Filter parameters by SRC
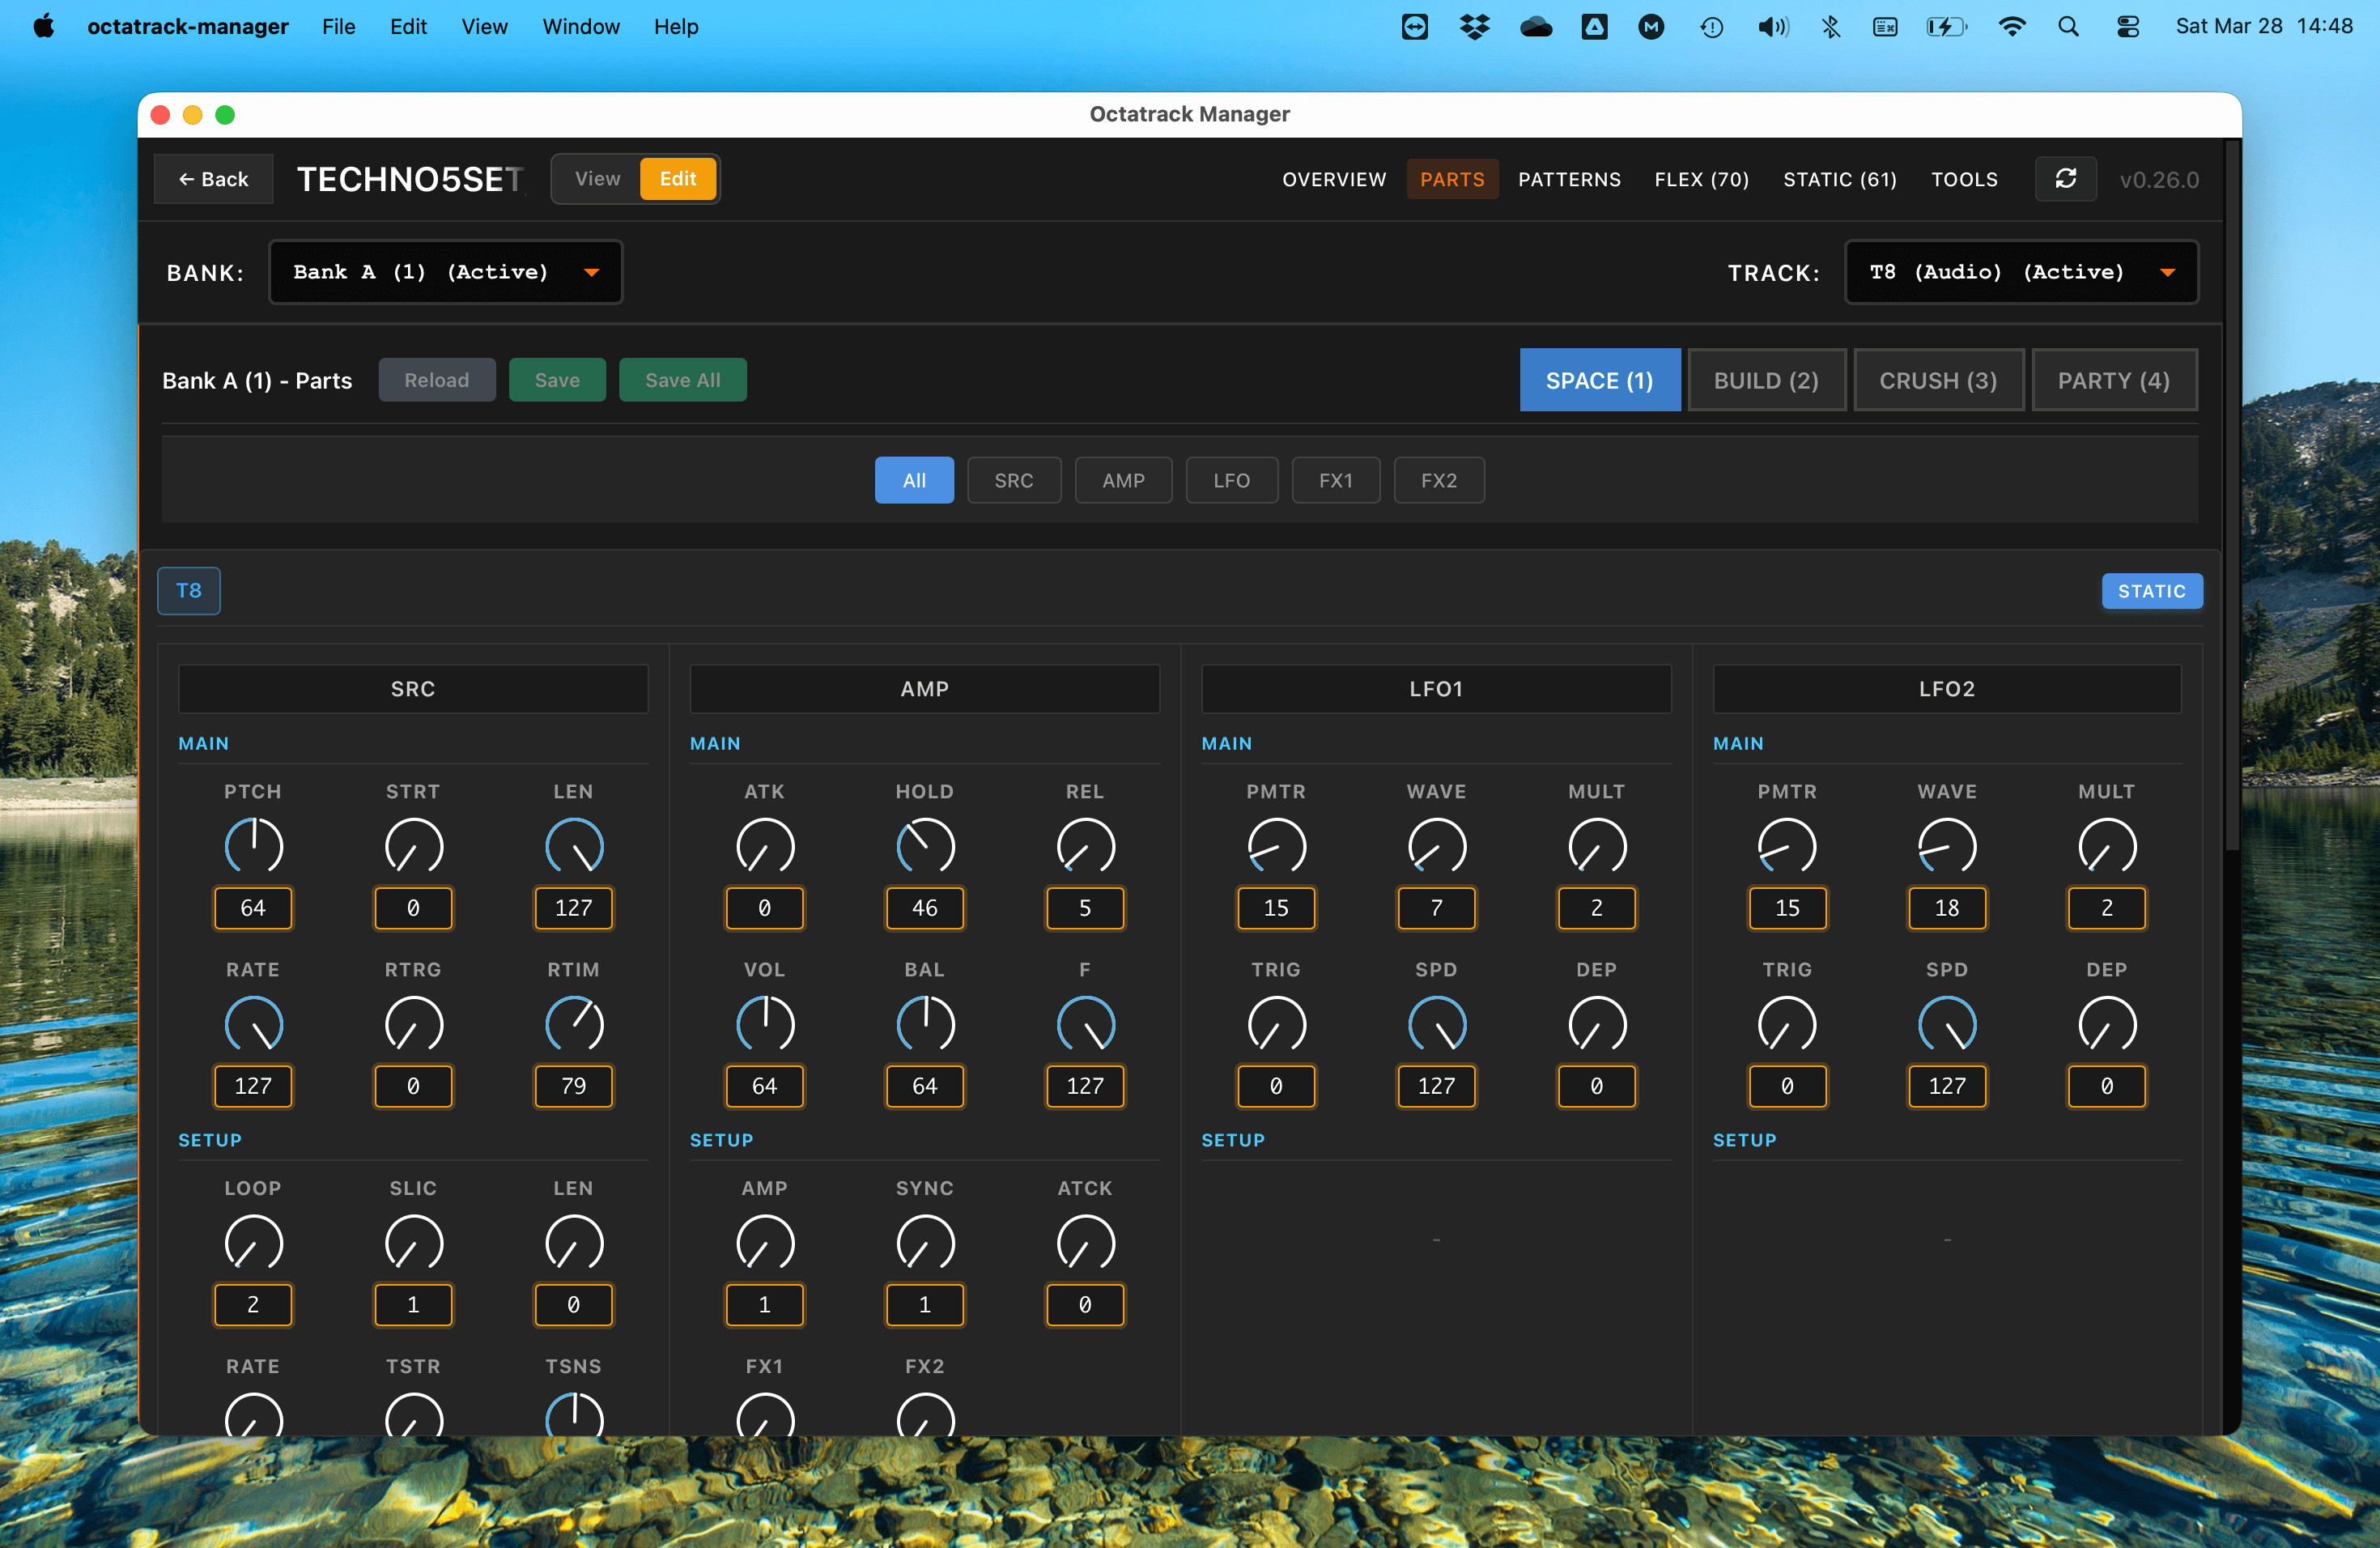 tap(1014, 480)
